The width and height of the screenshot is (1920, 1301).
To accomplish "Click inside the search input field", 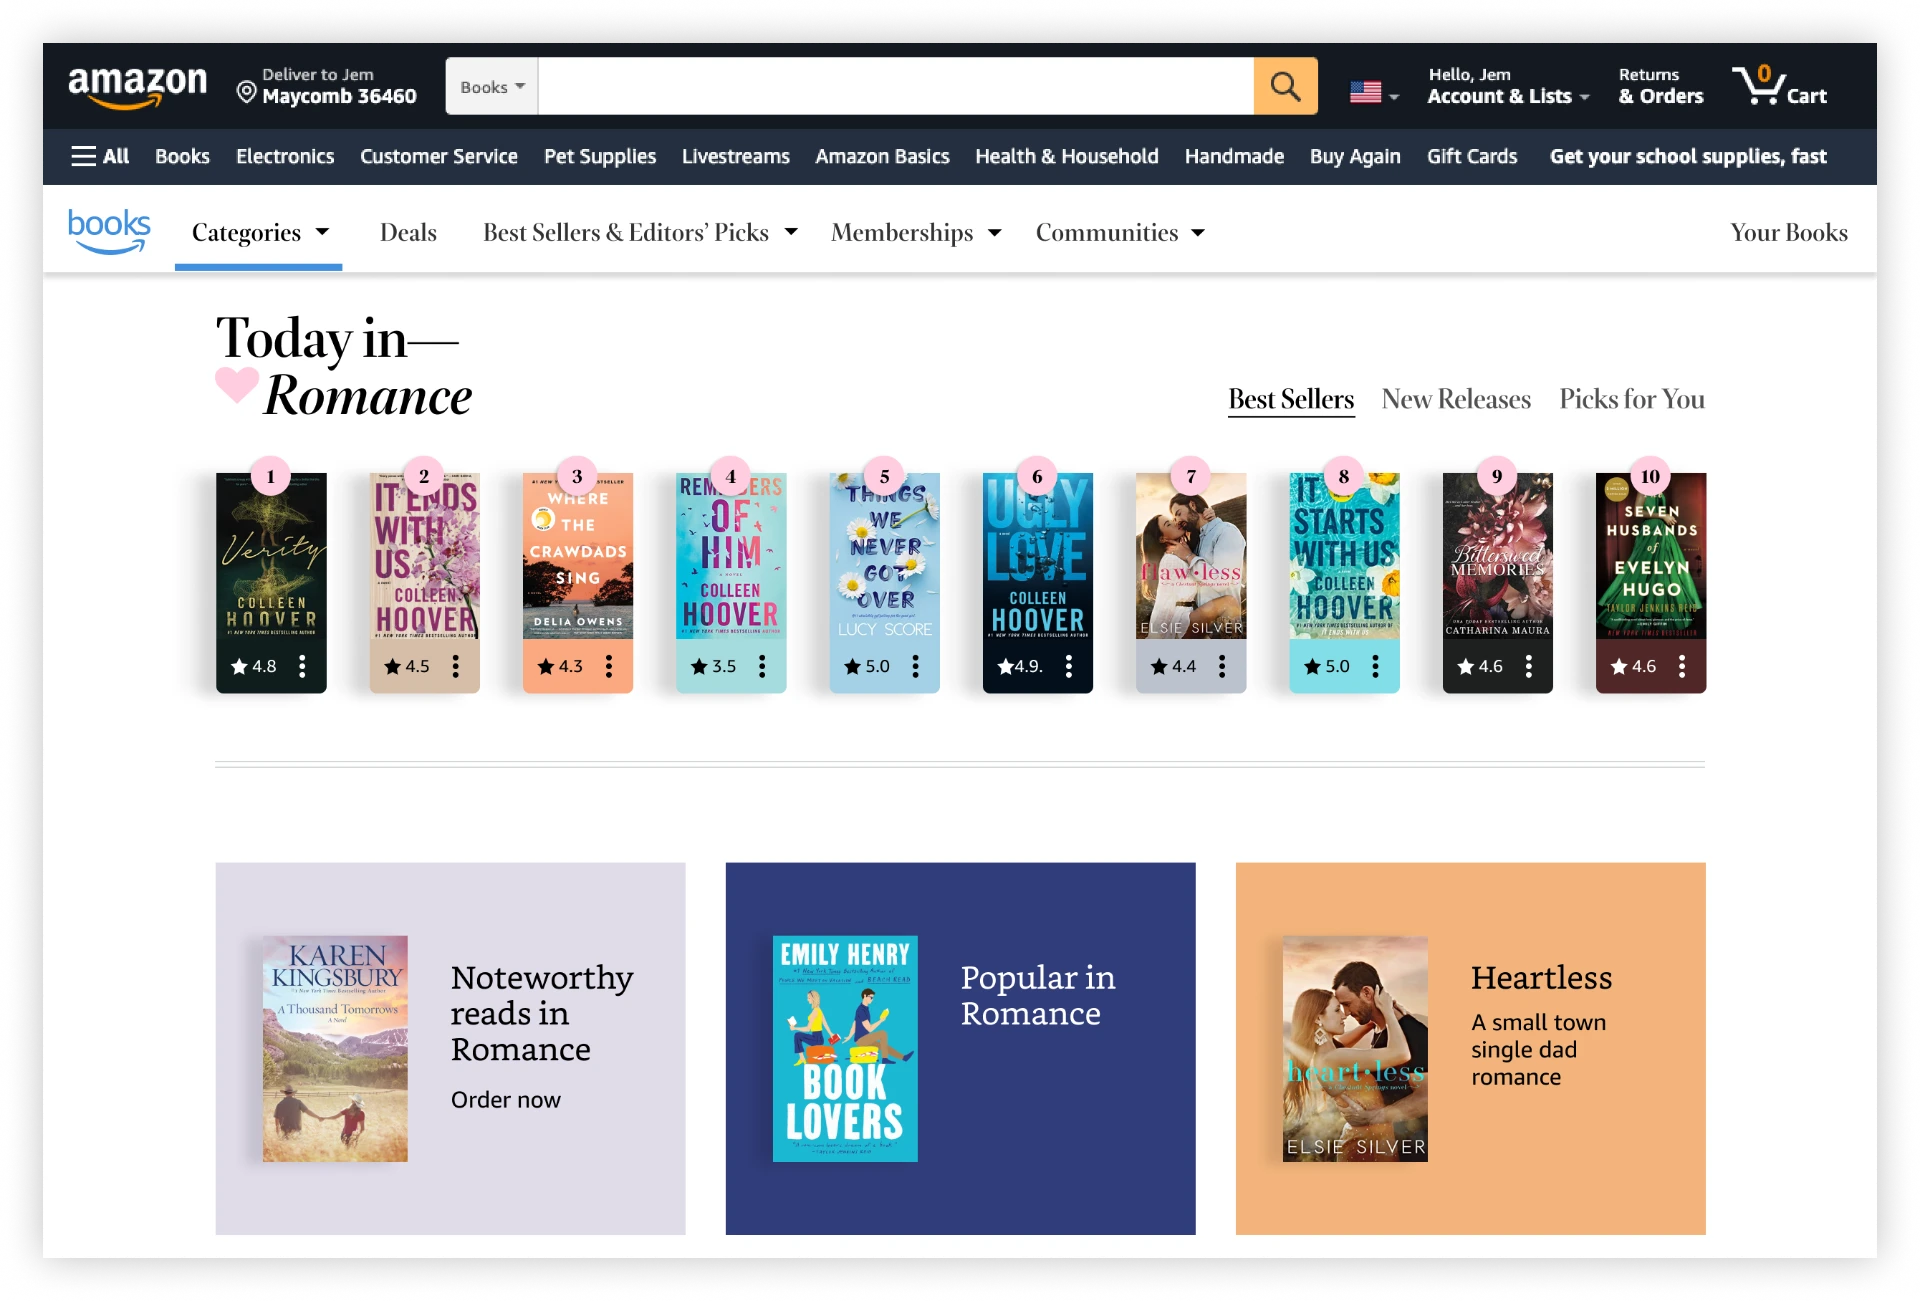I will [896, 87].
